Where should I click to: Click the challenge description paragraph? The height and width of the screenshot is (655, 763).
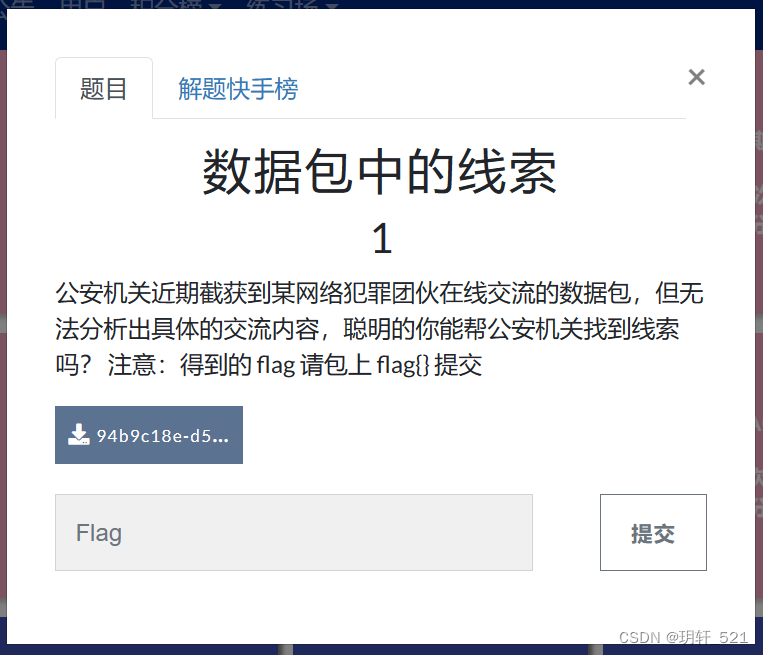point(380,329)
